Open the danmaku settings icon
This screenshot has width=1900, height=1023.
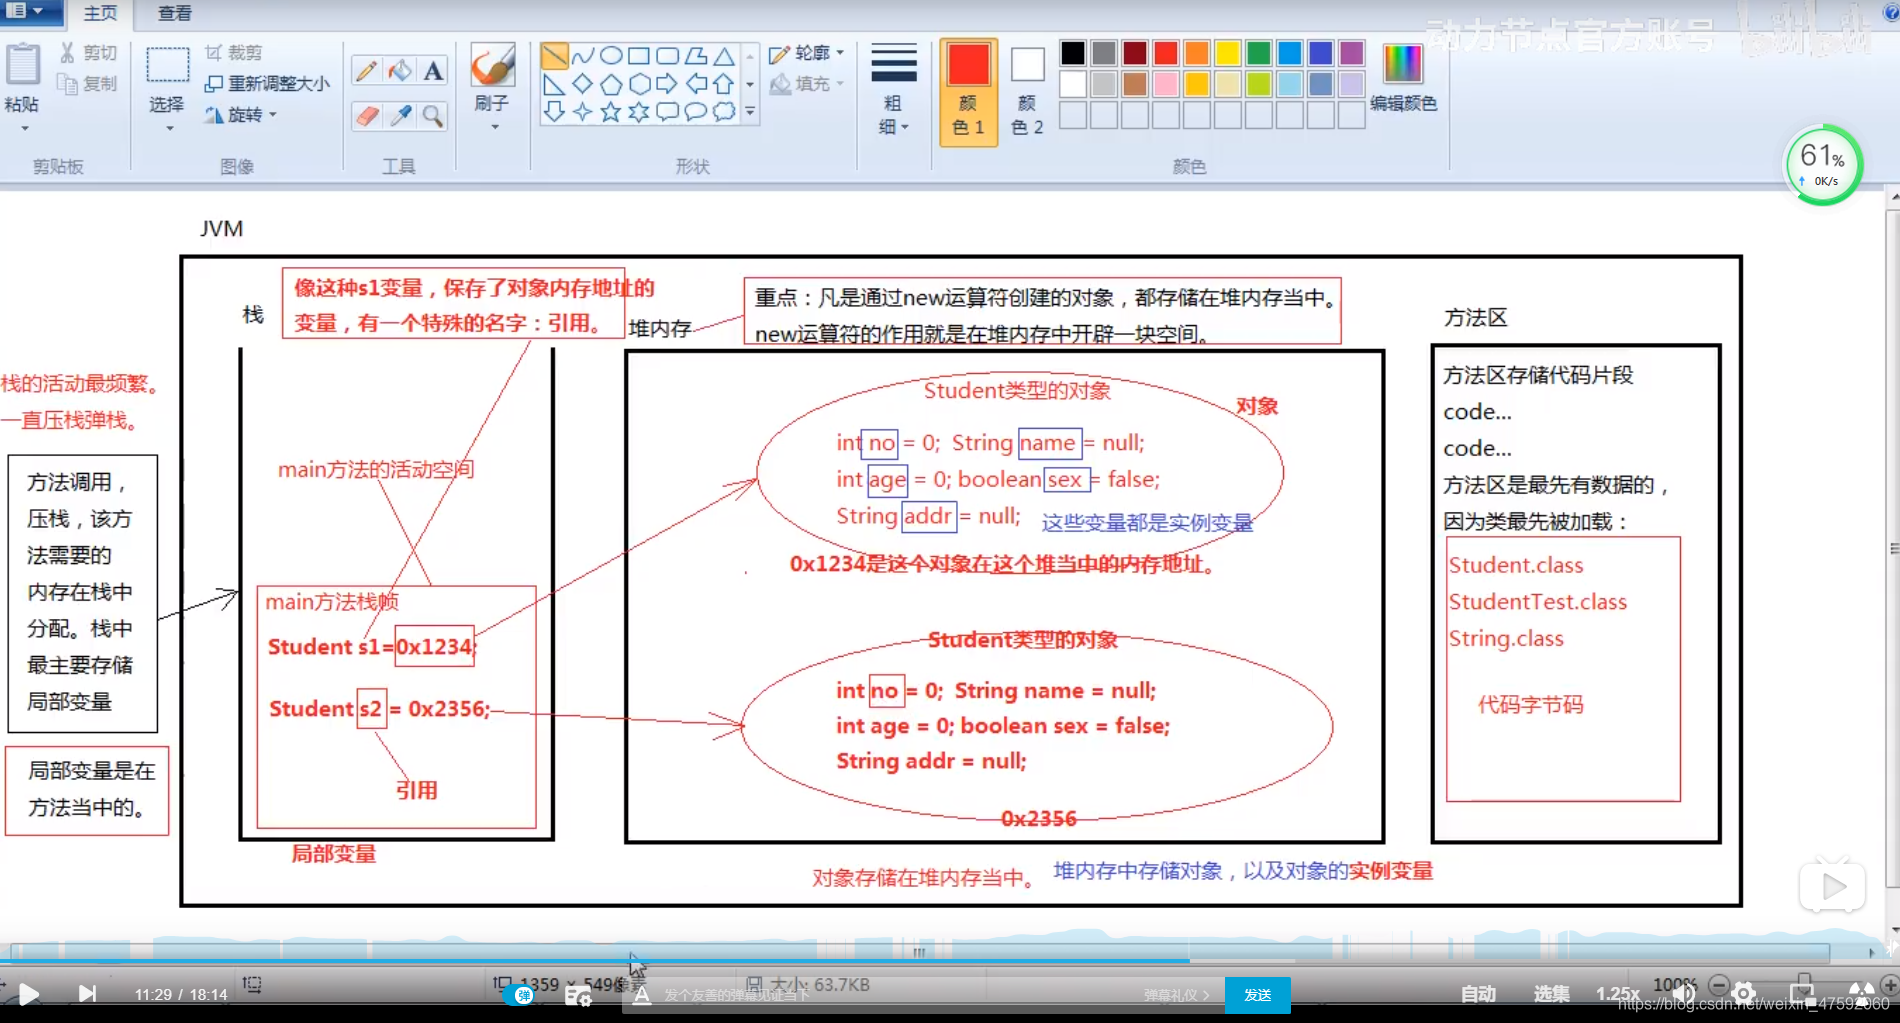click(578, 995)
